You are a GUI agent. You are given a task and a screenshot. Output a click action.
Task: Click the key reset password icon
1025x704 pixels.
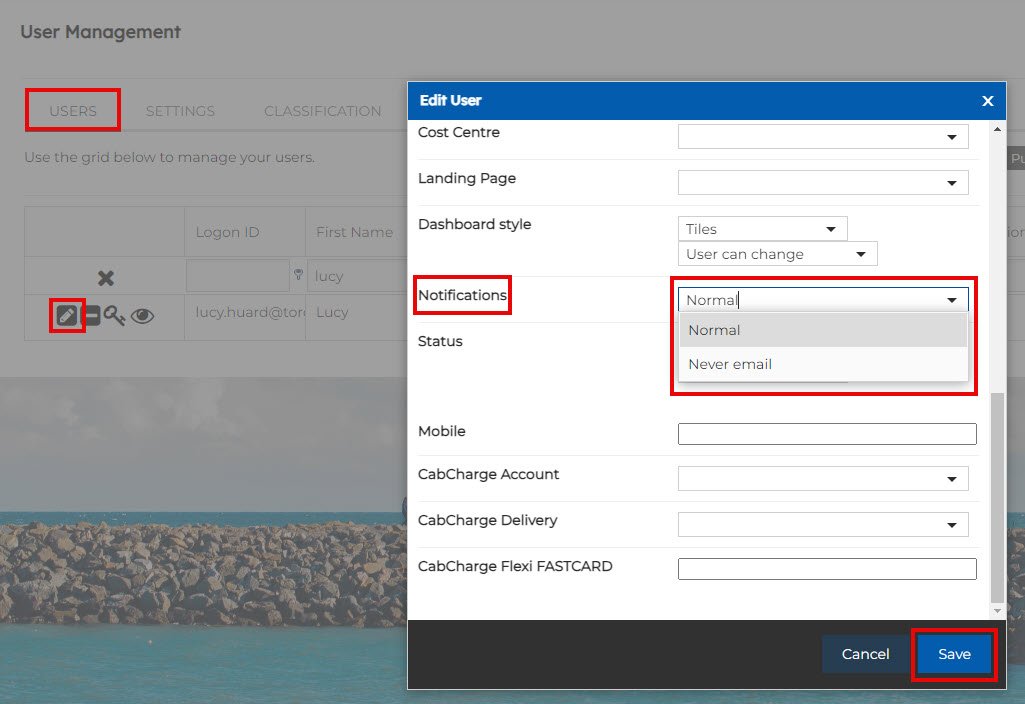point(114,316)
